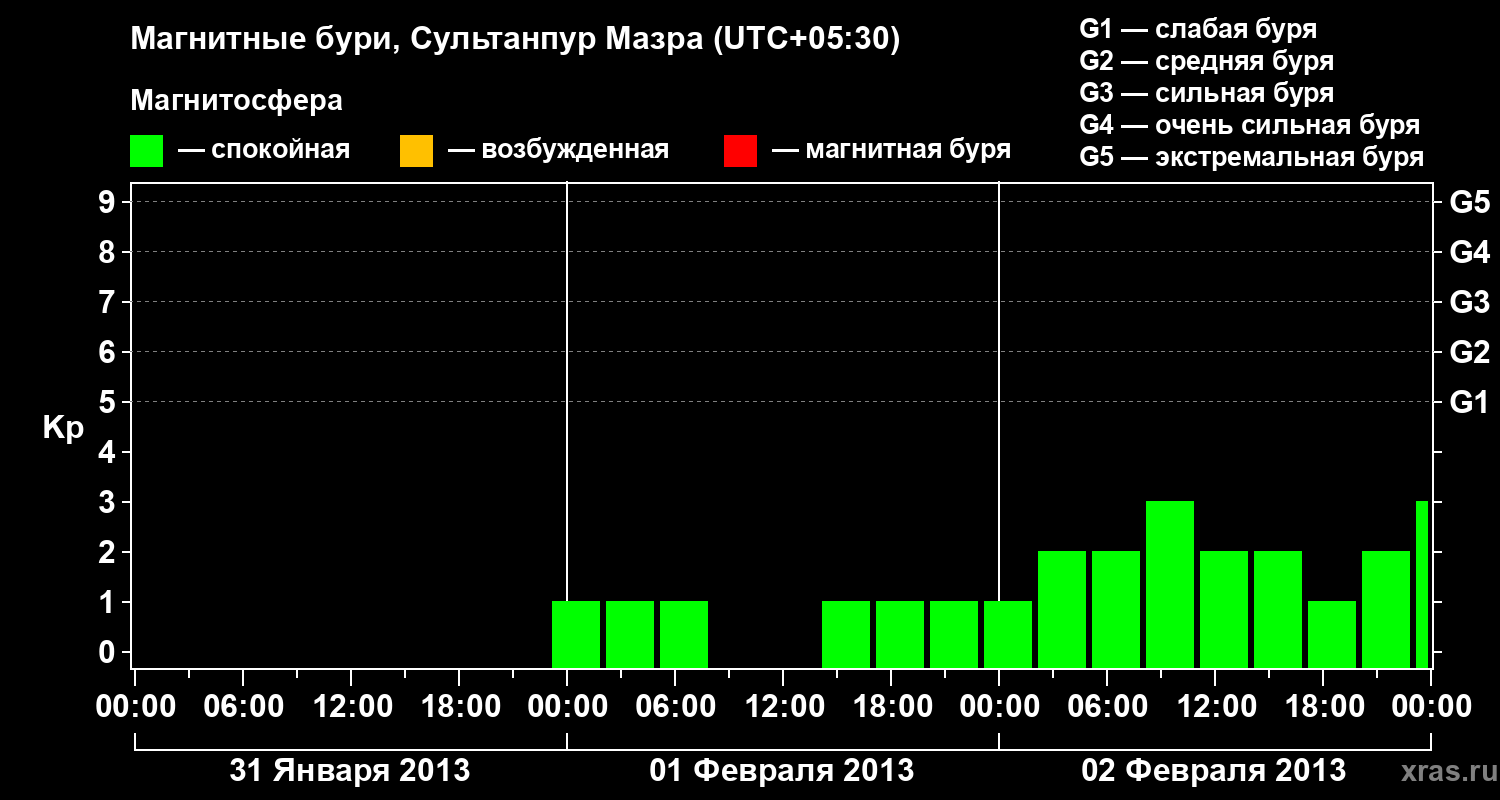
Task: Click the last wide Kp 2 bar on 02 Февраля
Action: (1386, 609)
